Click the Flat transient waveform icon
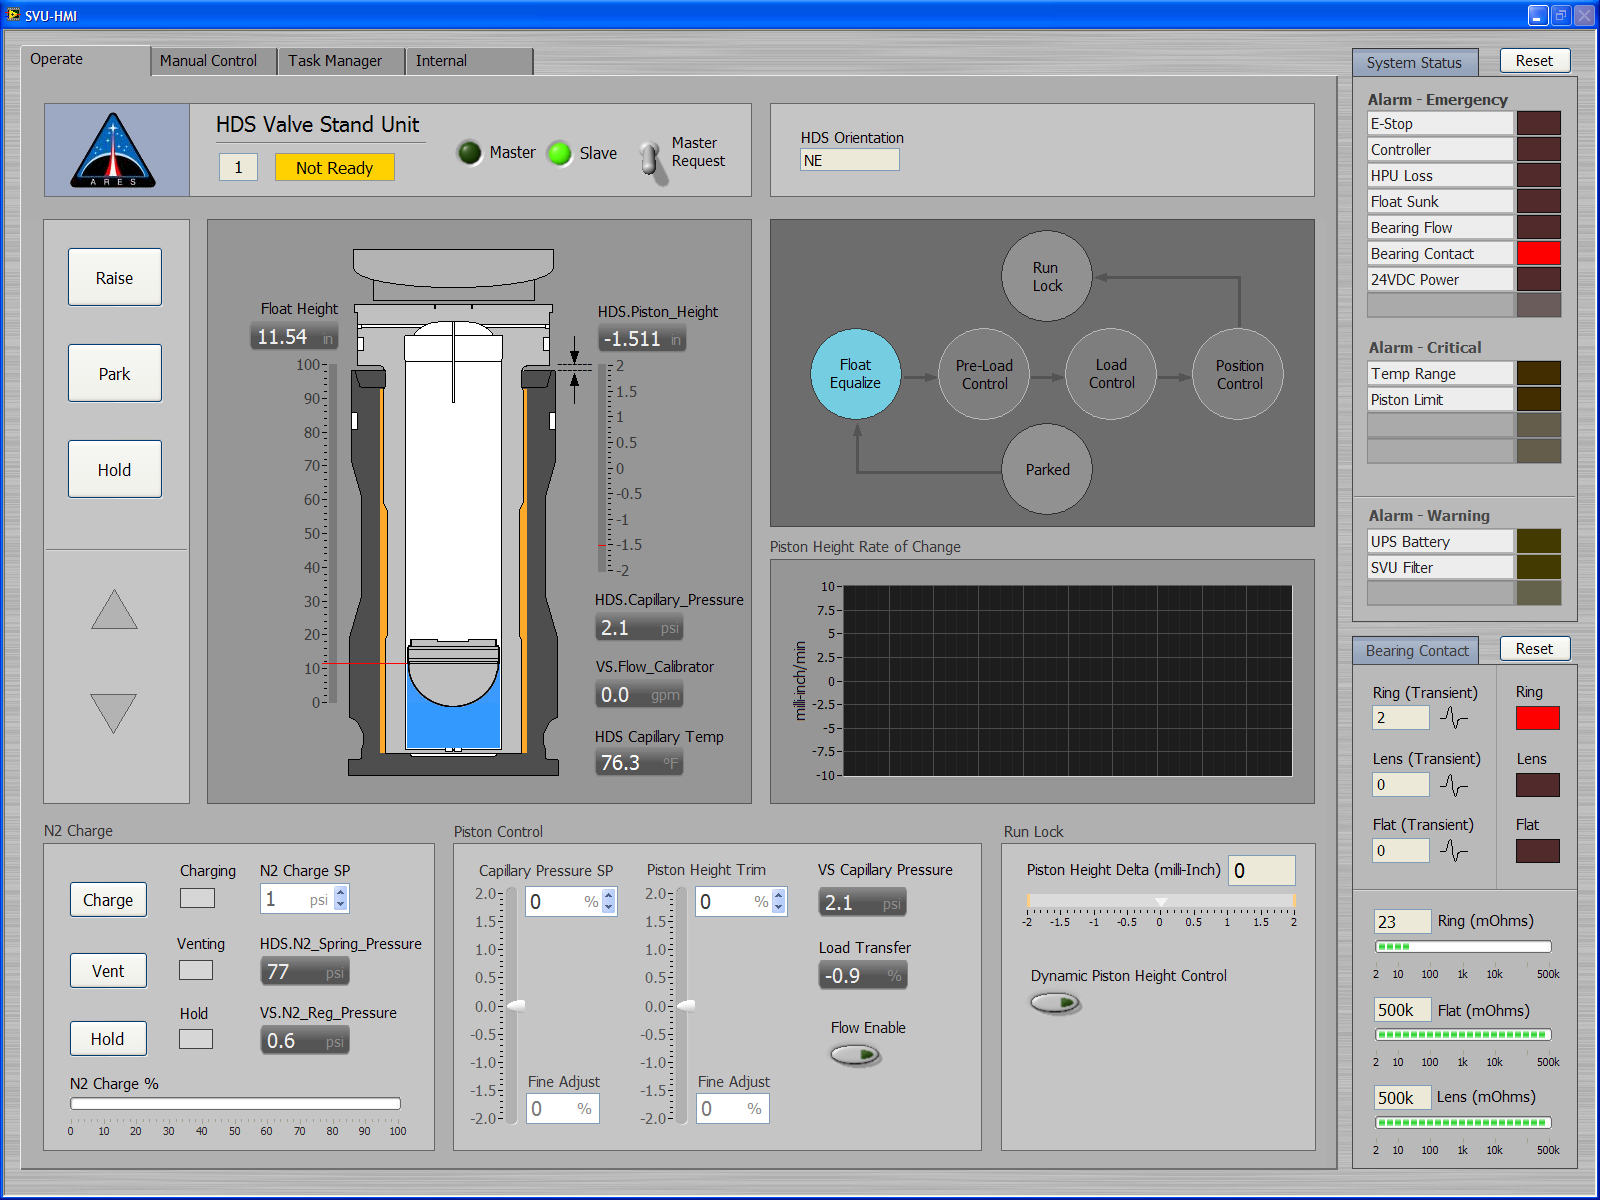Image resolution: width=1600 pixels, height=1200 pixels. pos(1454,851)
